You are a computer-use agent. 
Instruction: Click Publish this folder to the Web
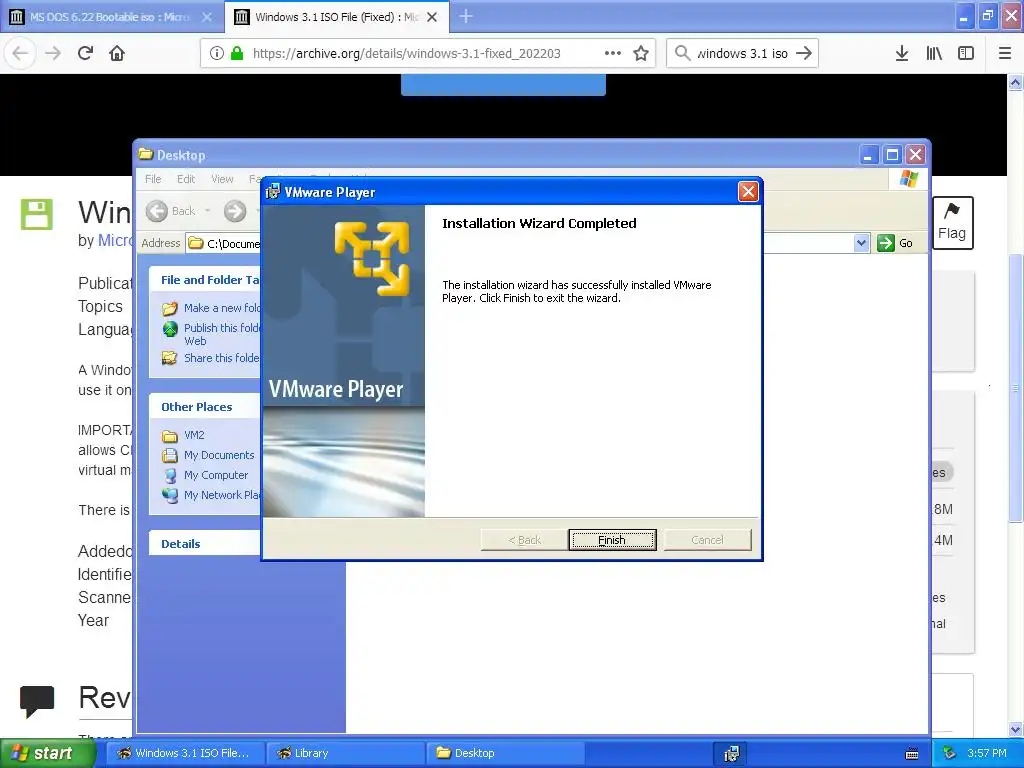pos(212,334)
